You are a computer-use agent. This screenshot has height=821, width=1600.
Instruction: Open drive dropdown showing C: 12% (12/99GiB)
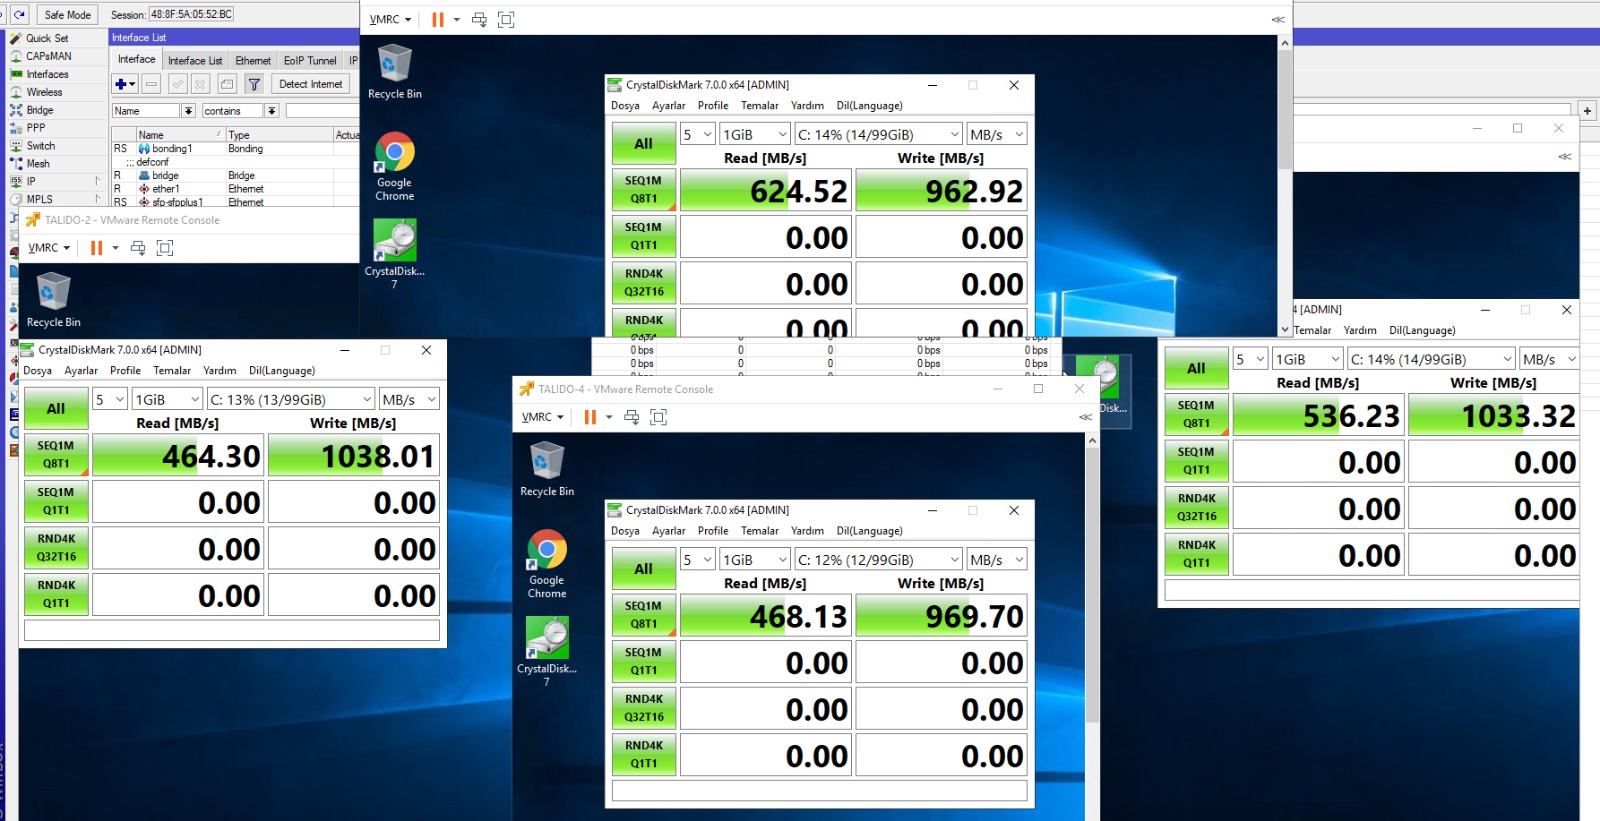click(879, 560)
